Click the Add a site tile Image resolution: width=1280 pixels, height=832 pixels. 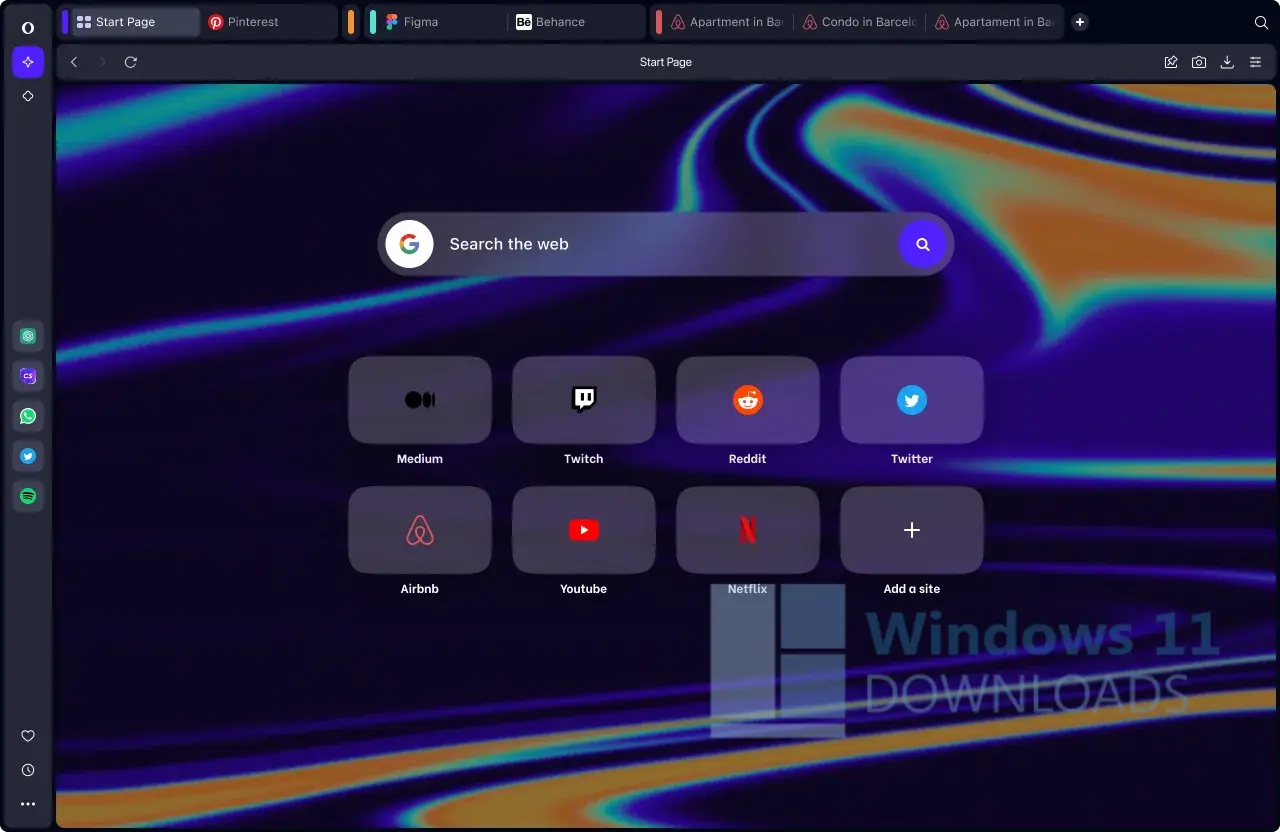point(912,530)
